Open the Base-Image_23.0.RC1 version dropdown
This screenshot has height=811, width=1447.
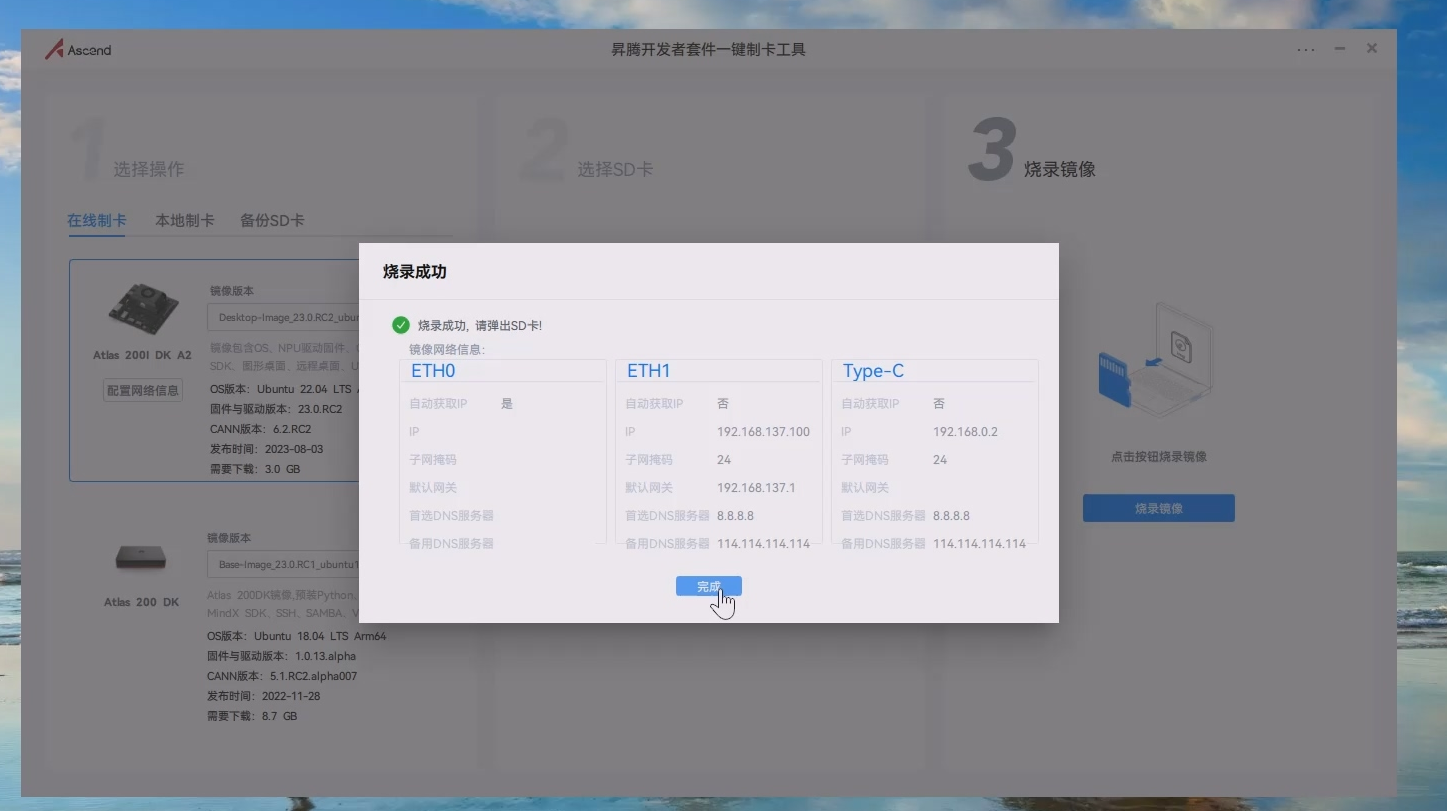point(283,564)
